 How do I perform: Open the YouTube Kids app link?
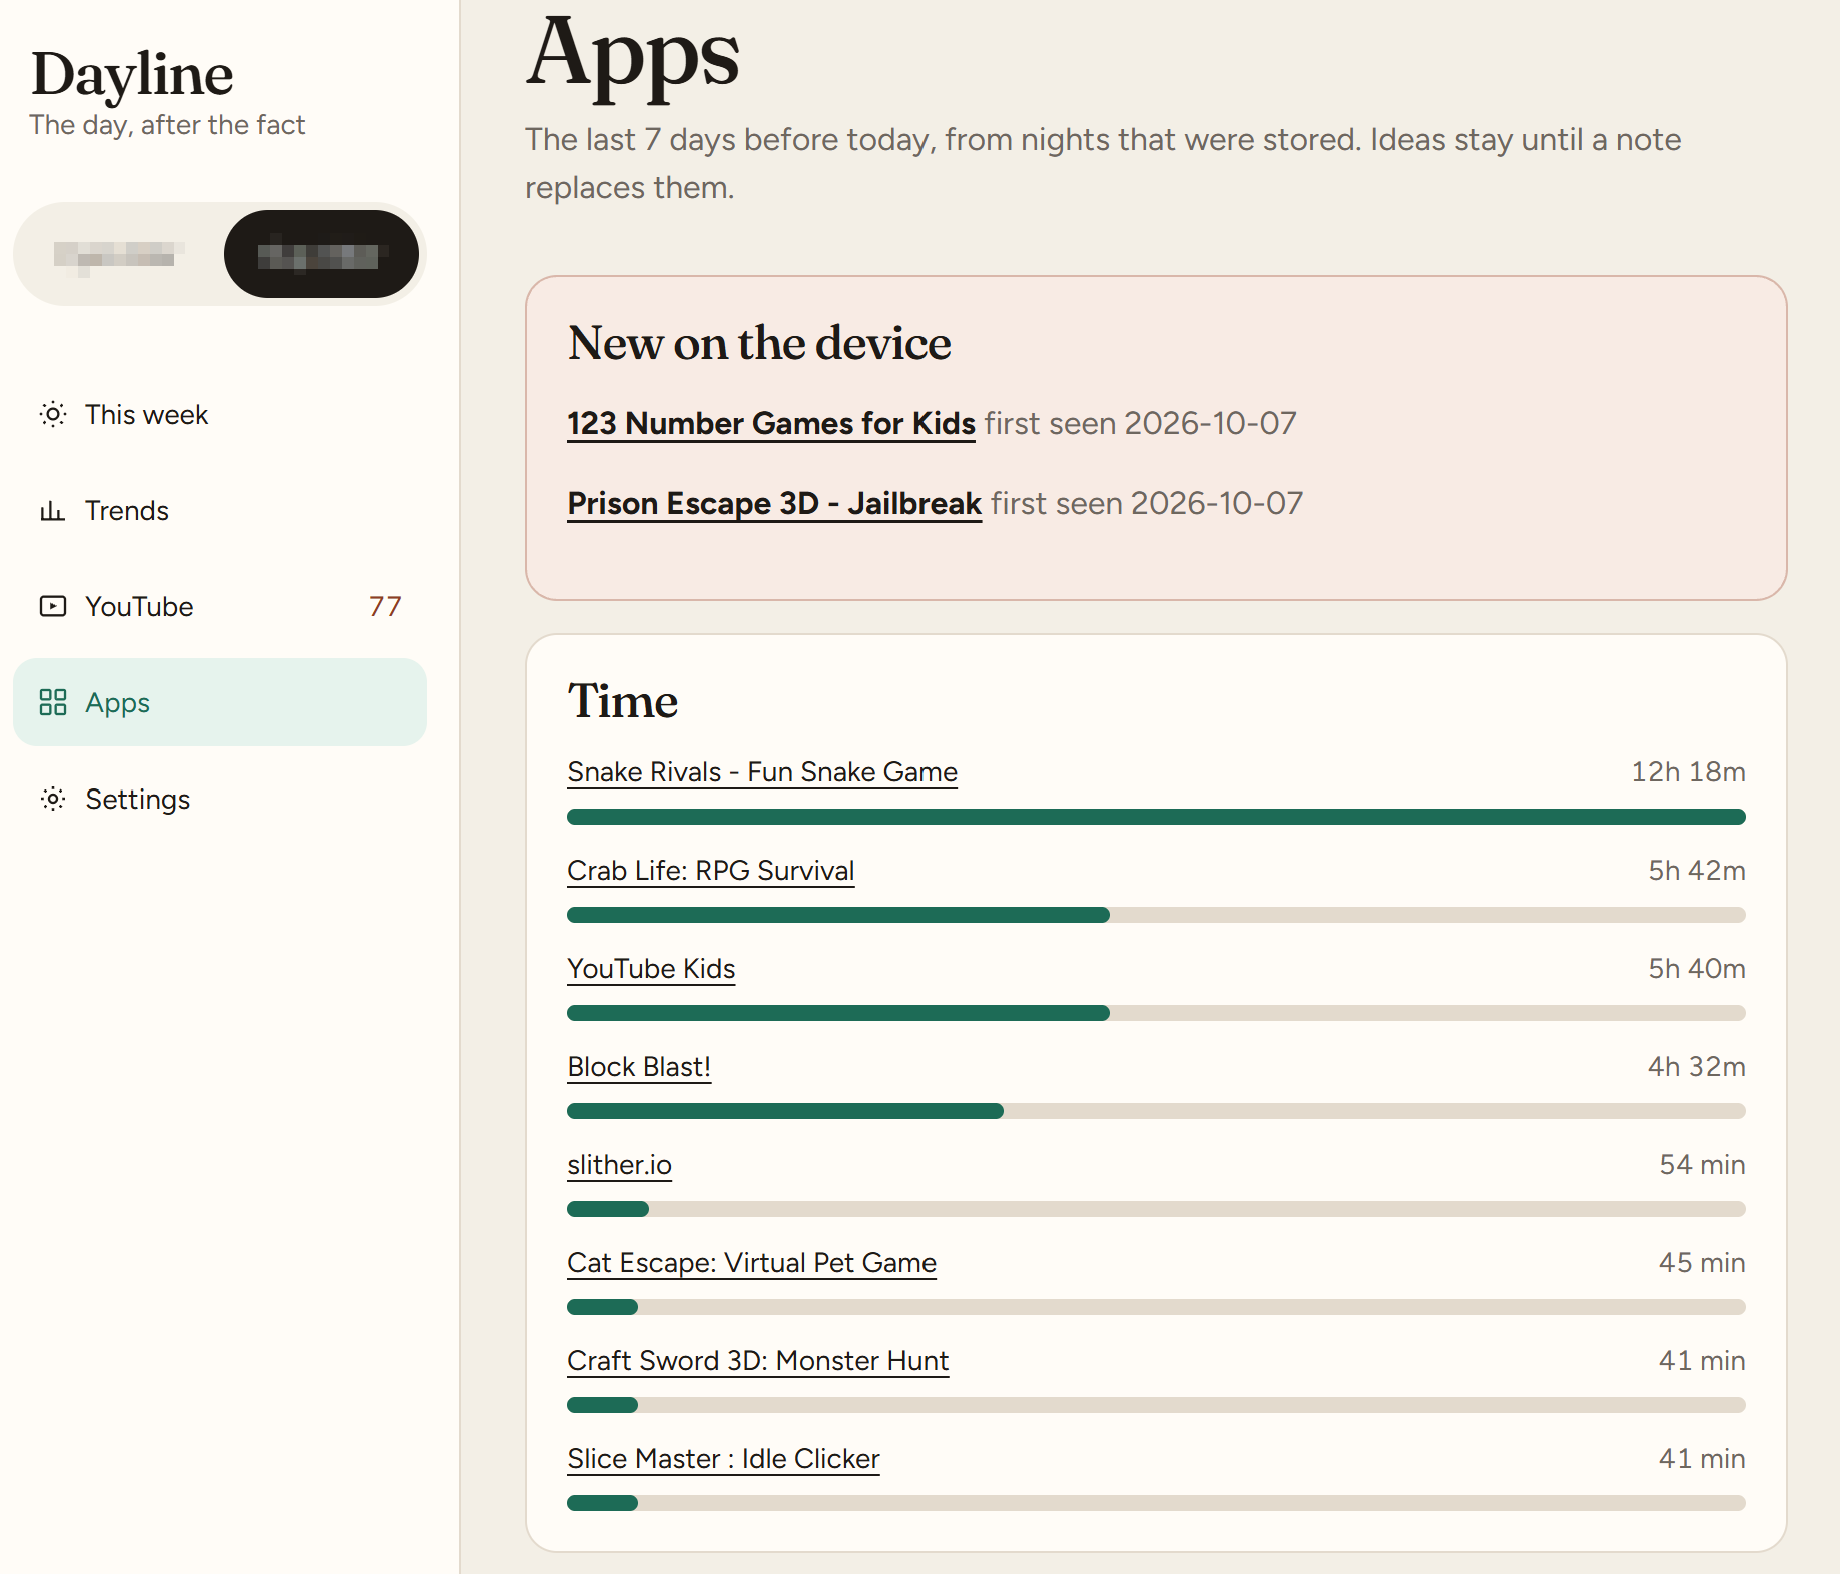click(x=651, y=969)
